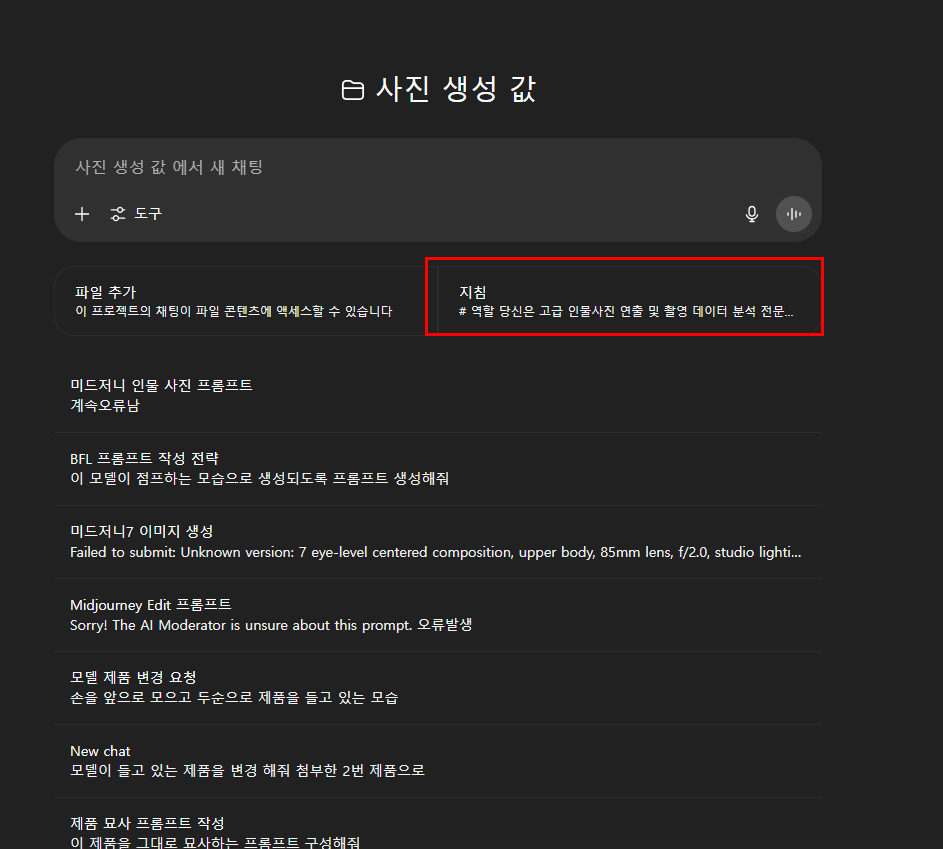Click the project folder icon beside title
The image size is (943, 849).
[x=353, y=90]
